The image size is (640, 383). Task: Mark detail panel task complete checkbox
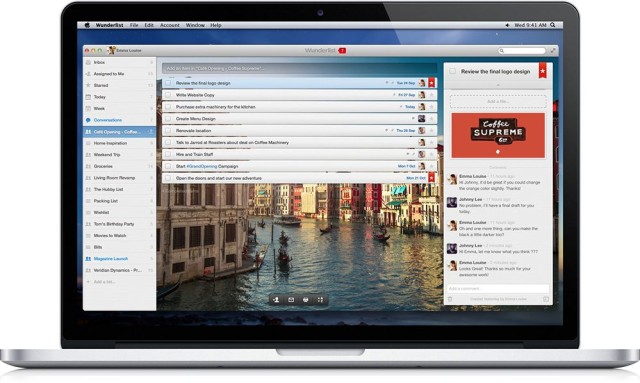(x=452, y=71)
